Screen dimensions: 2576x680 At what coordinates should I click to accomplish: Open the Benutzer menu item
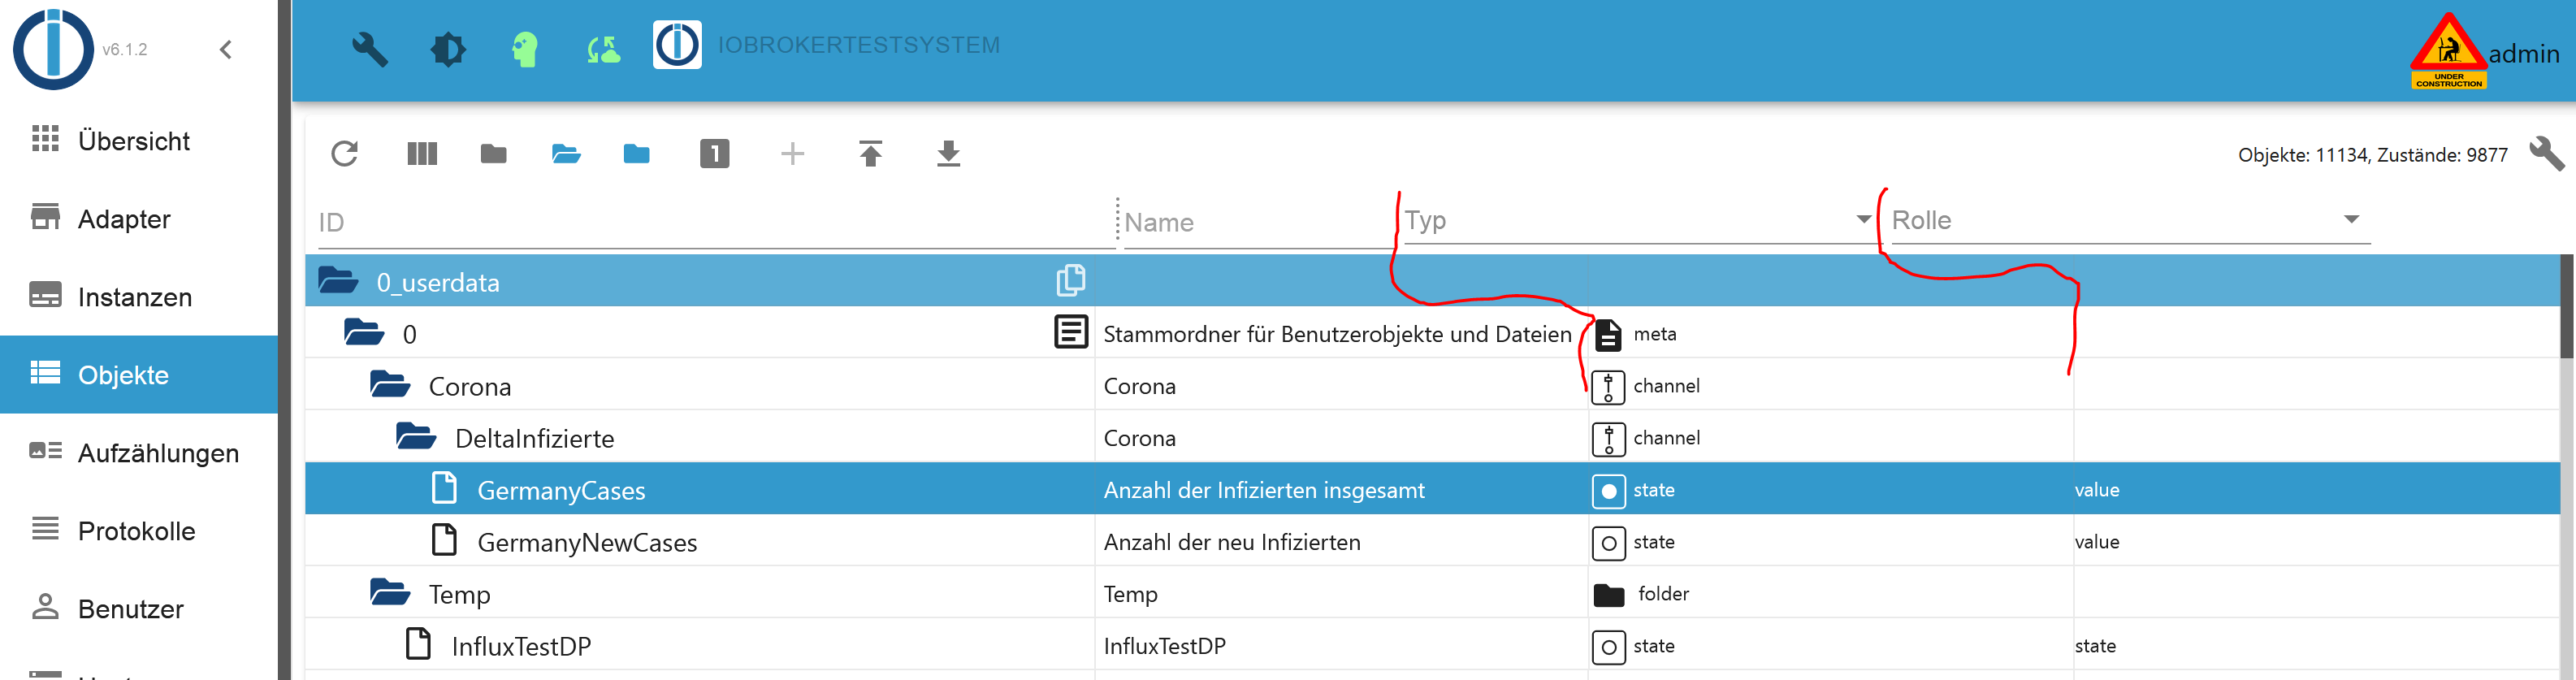pos(139,609)
